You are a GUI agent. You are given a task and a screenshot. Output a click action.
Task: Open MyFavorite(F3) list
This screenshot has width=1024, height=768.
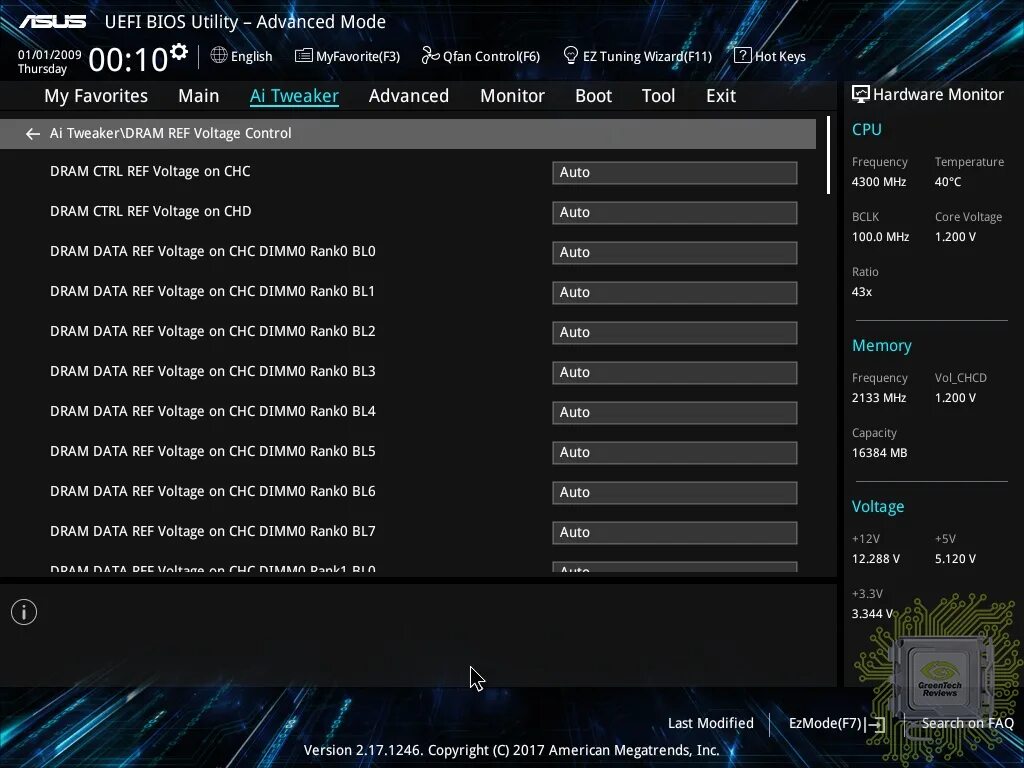pyautogui.click(x=347, y=56)
